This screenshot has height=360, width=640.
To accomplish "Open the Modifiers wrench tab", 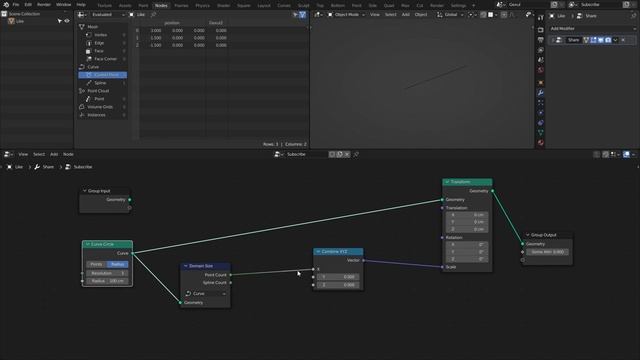I will [541, 93].
